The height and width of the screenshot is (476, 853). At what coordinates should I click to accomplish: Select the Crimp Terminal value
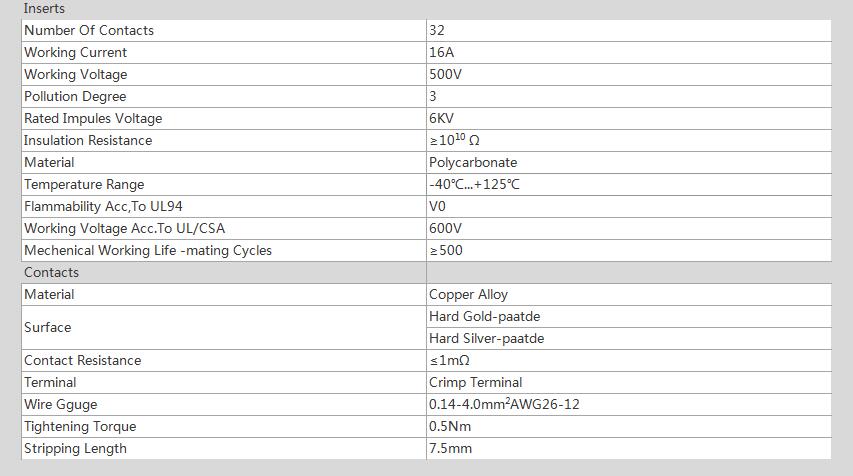pyautogui.click(x=475, y=382)
